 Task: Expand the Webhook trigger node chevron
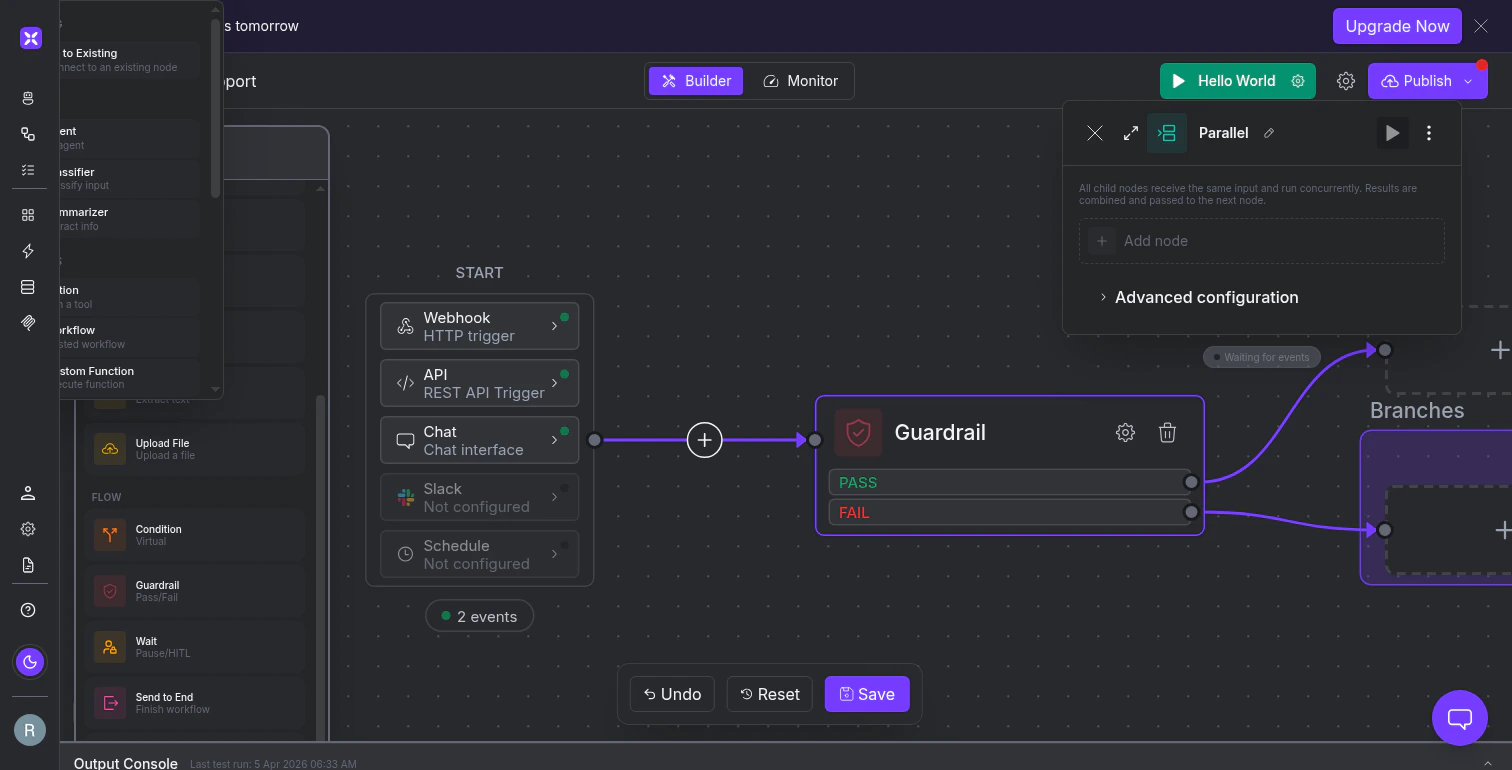coord(554,325)
